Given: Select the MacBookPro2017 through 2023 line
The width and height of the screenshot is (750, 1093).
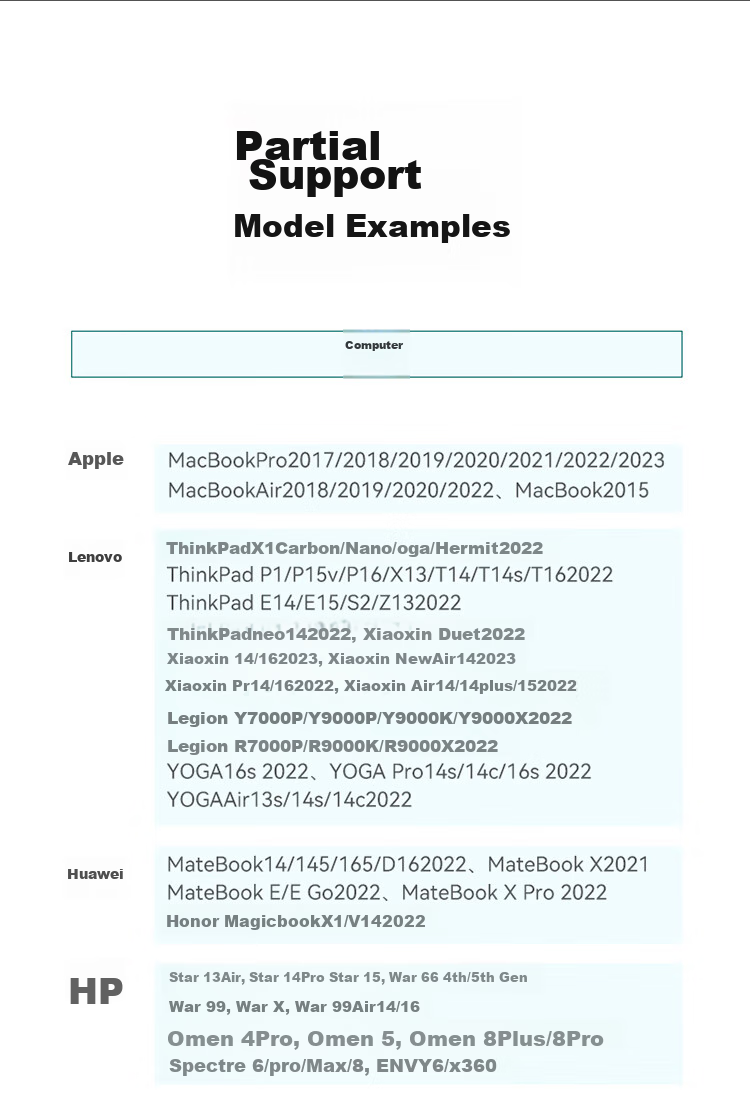Looking at the screenshot, I should pos(416,460).
